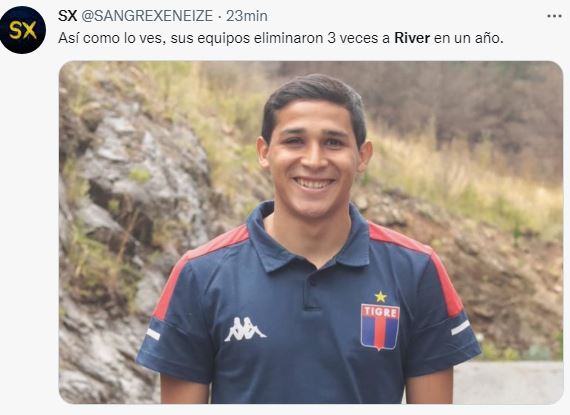
Task: Open the three-dot more options menu
Action: point(554,16)
